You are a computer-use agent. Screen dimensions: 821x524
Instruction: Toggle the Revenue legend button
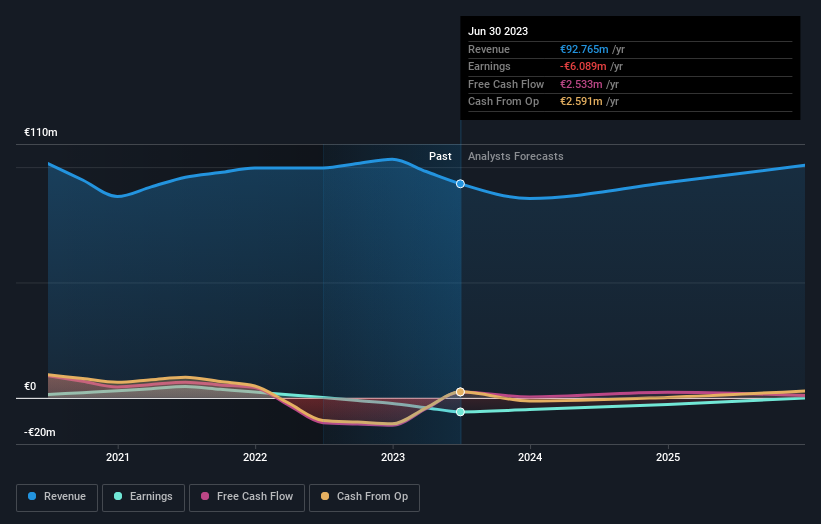click(57, 497)
